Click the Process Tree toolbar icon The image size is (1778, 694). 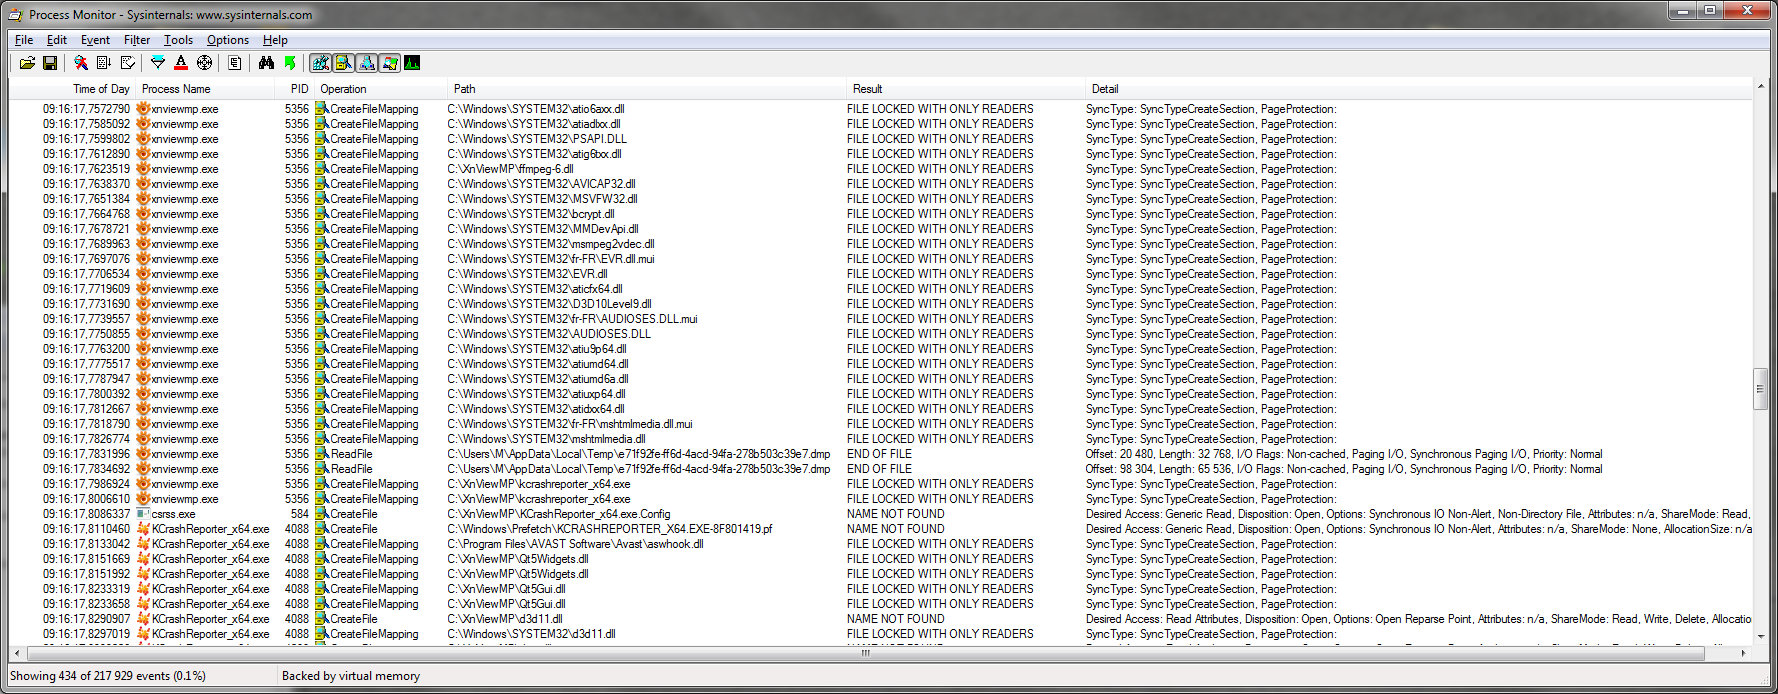(x=235, y=63)
